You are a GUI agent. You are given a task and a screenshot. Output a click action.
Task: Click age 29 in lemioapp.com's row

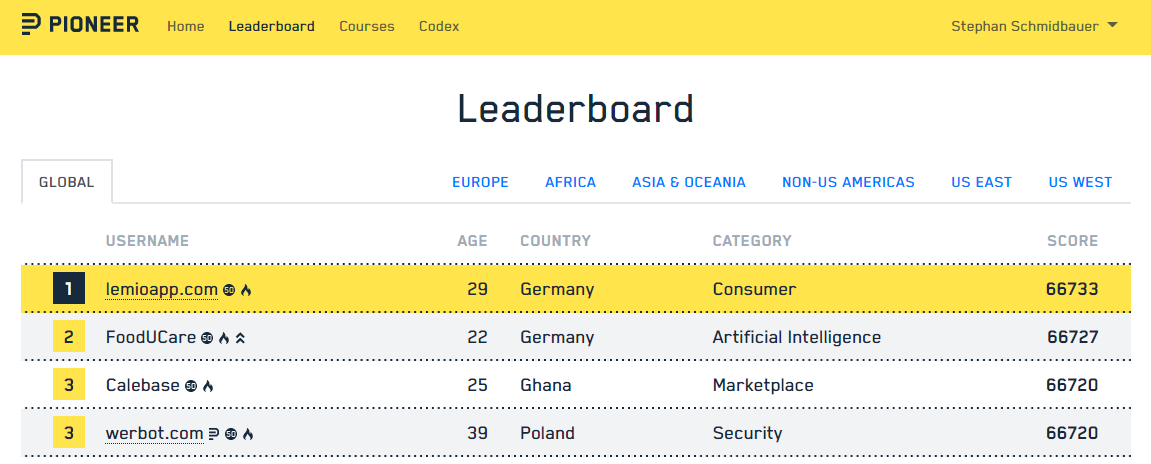pyautogui.click(x=477, y=289)
